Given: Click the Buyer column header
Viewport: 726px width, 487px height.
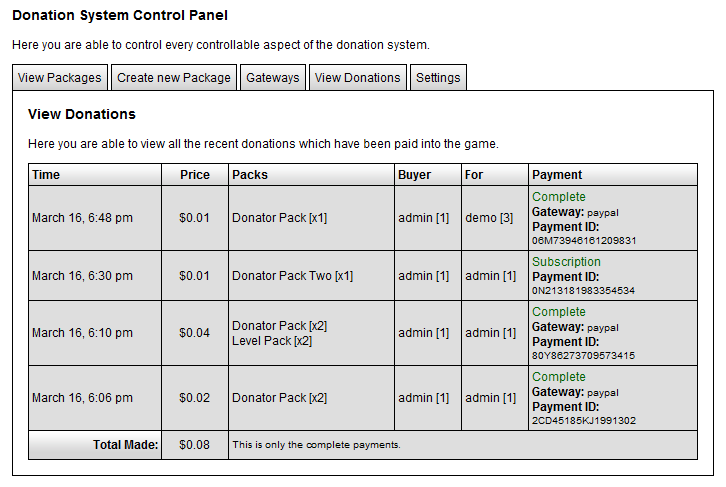Looking at the screenshot, I should coord(415,175).
